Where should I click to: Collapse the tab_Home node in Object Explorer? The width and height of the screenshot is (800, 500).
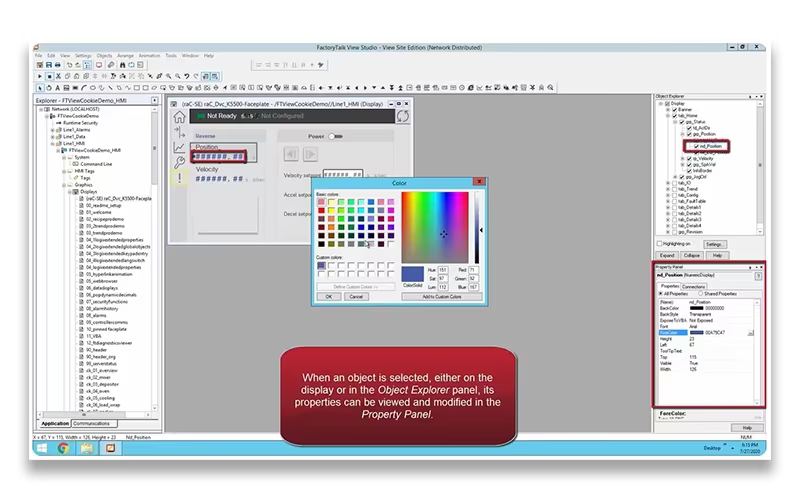pos(668,116)
